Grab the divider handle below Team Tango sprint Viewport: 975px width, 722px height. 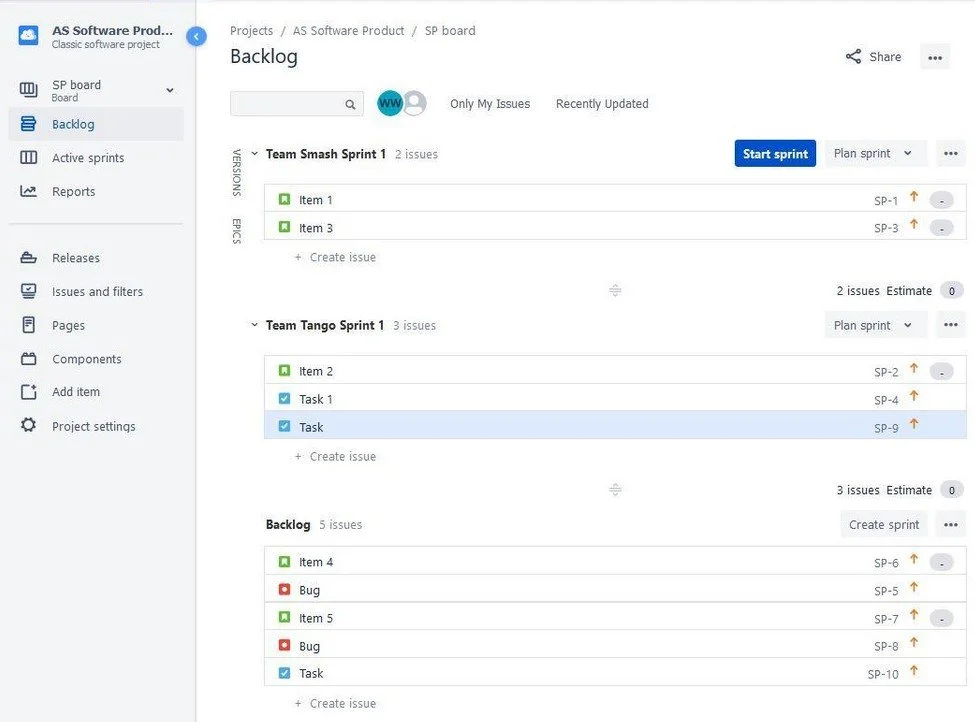tap(615, 490)
